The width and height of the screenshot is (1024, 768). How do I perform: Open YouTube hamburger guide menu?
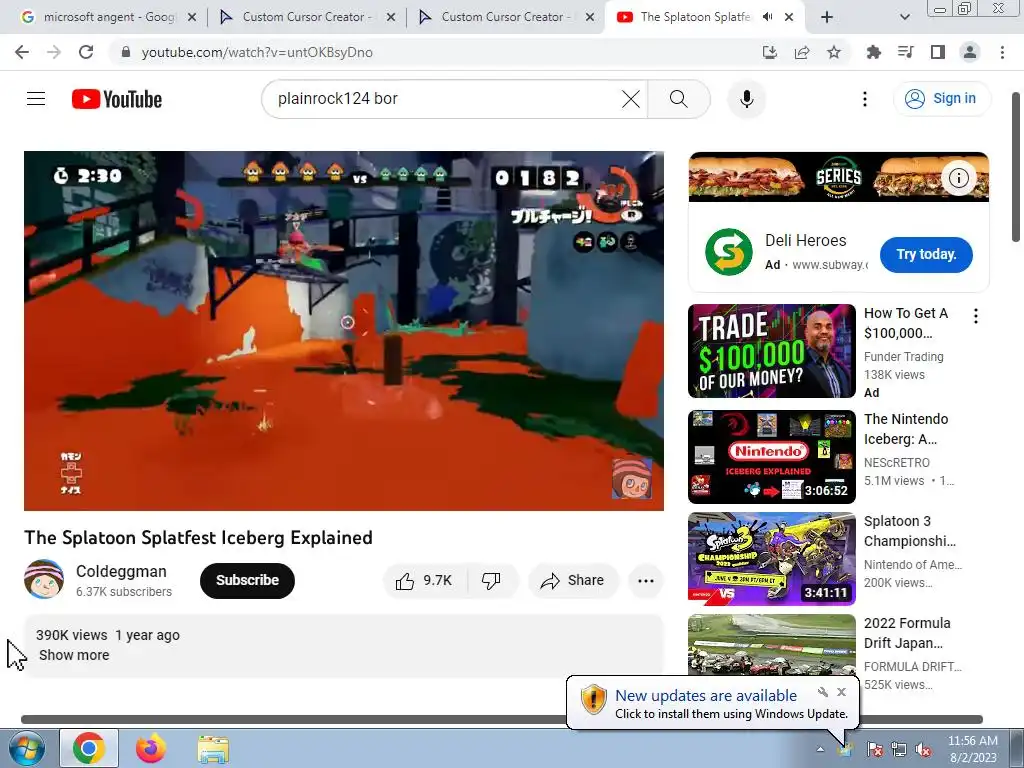36,99
